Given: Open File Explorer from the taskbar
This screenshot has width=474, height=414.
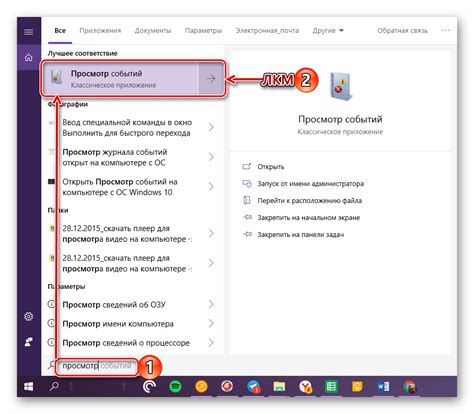Looking at the screenshot, I should 279,387.
